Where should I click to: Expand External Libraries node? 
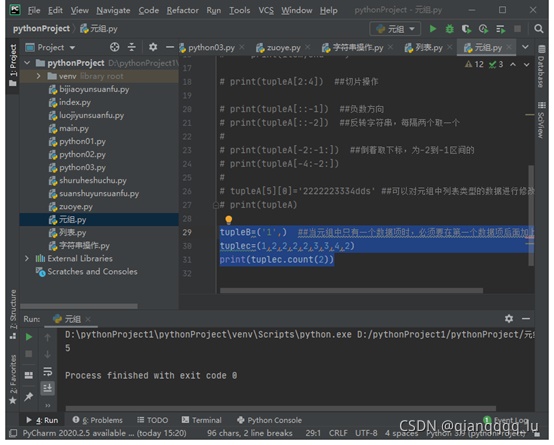(x=27, y=259)
